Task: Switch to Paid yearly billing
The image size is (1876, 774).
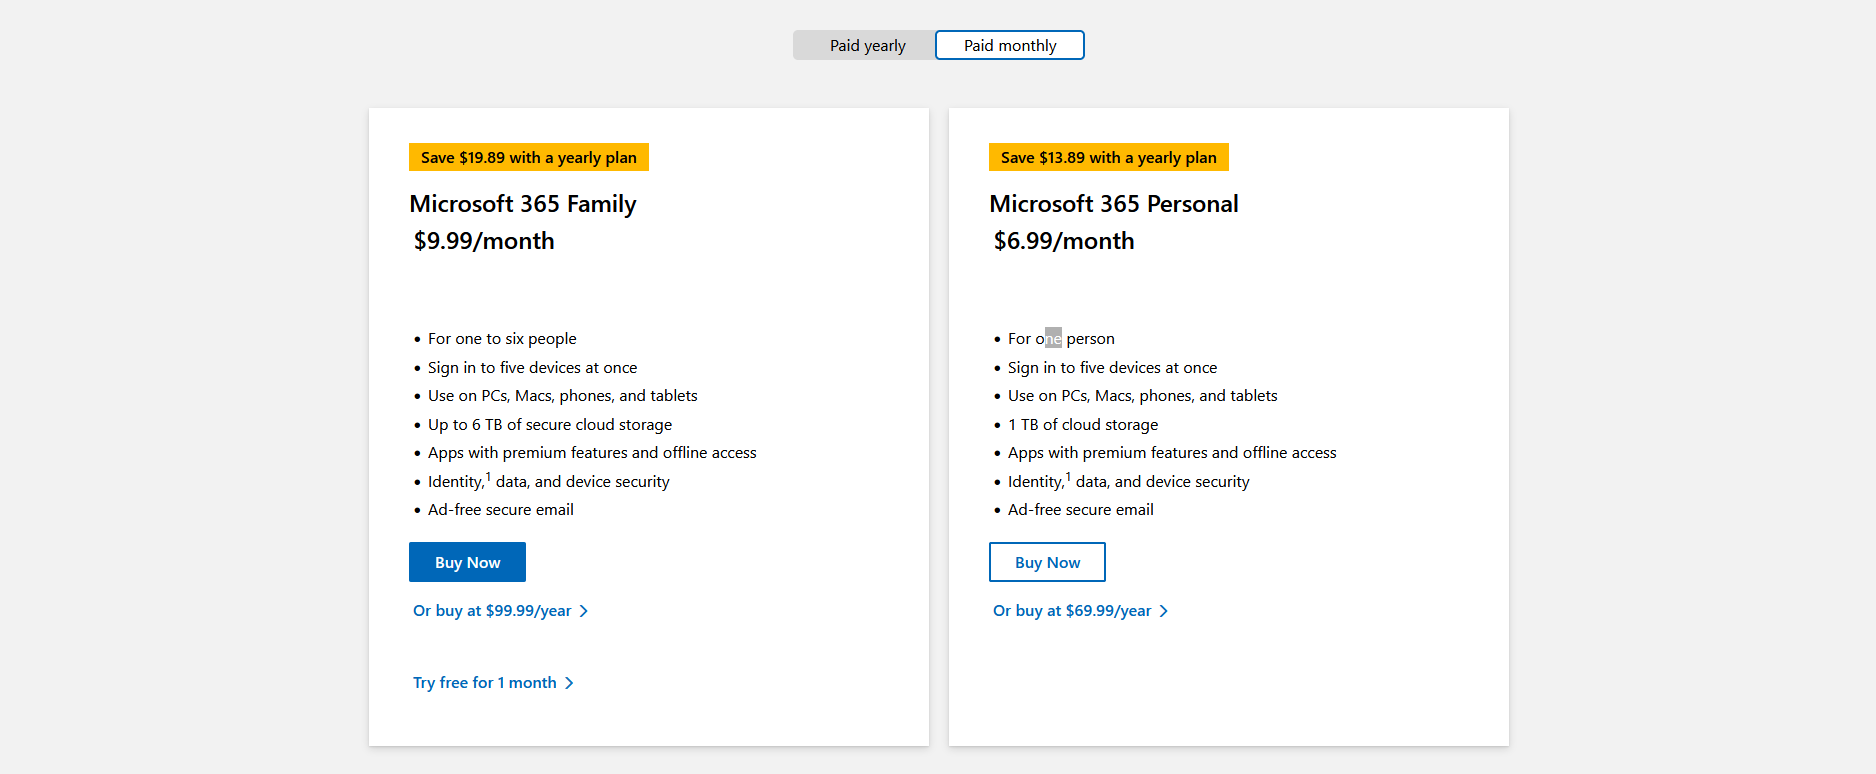Action: click(866, 45)
